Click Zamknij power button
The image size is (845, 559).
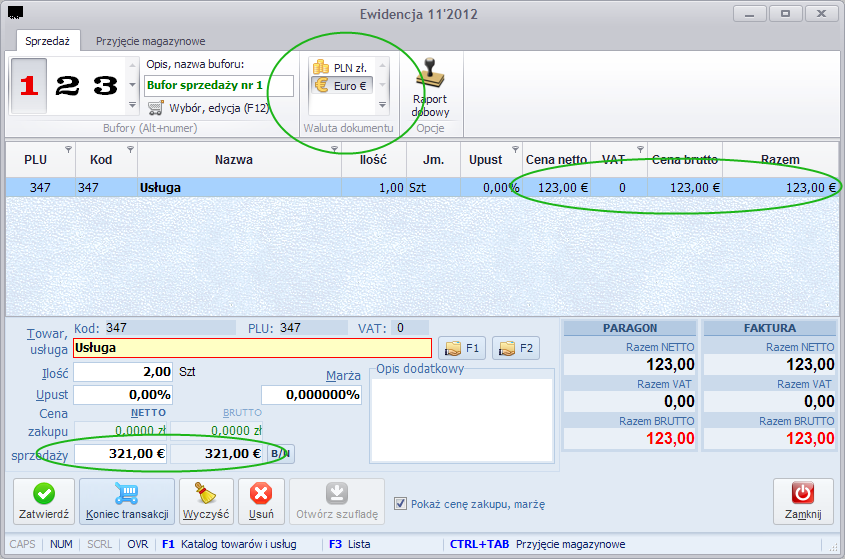[x=803, y=501]
